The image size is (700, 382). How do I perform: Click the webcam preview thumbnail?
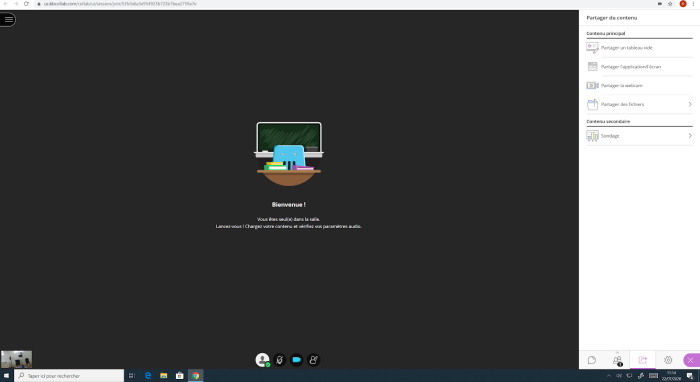coord(17,359)
